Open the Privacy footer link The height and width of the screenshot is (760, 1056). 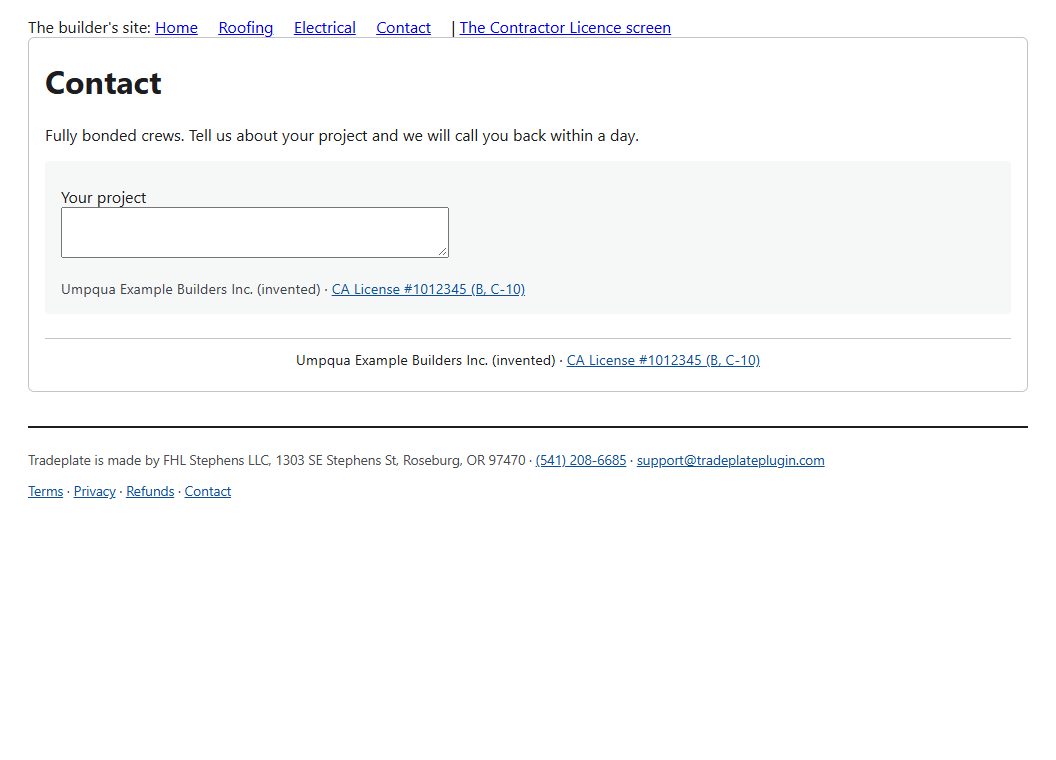(x=94, y=491)
